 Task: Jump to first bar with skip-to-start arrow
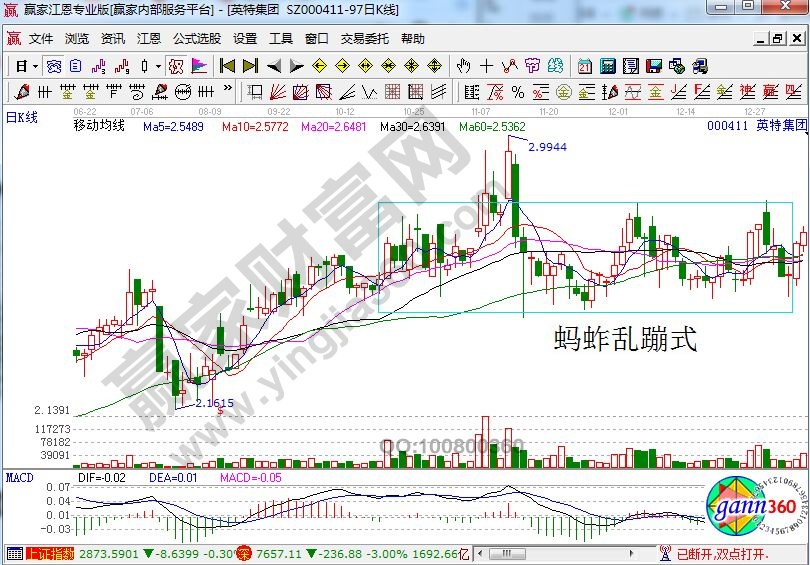(x=226, y=66)
